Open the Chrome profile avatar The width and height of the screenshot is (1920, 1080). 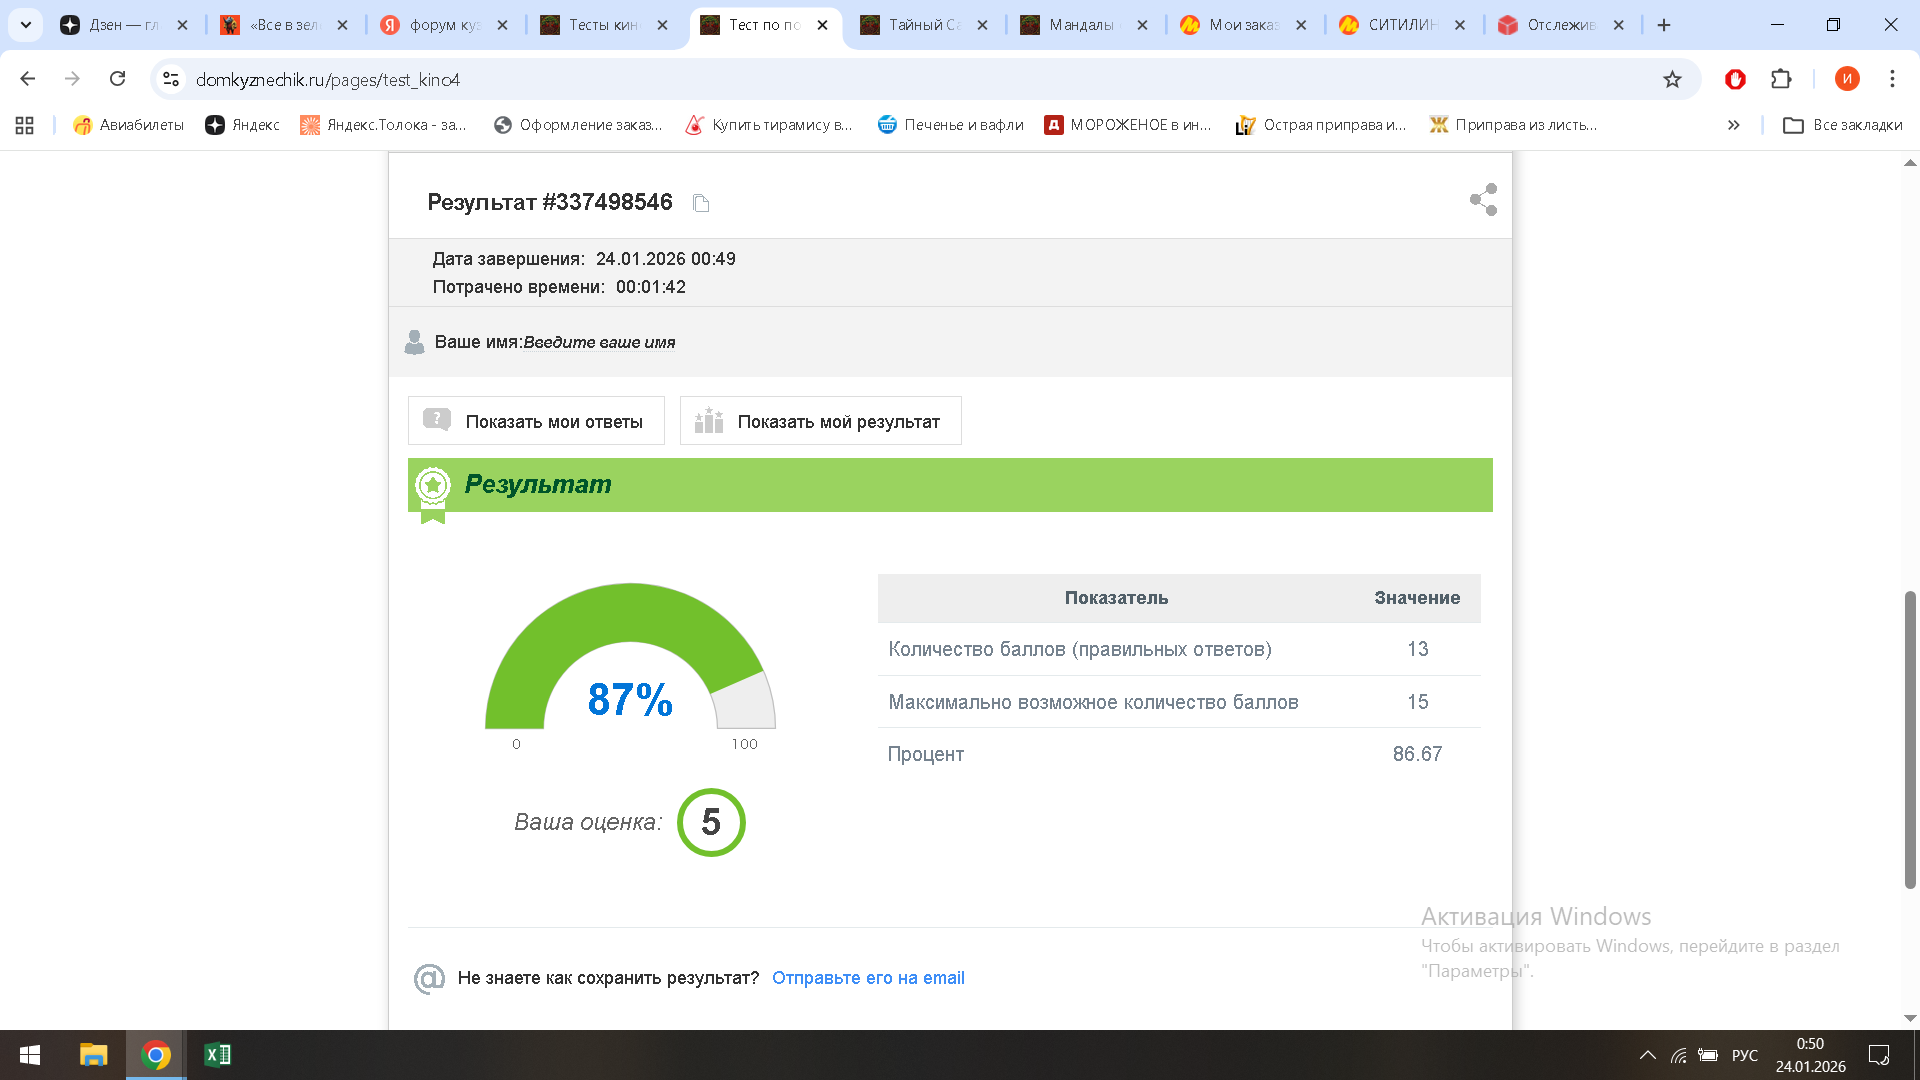(1847, 79)
